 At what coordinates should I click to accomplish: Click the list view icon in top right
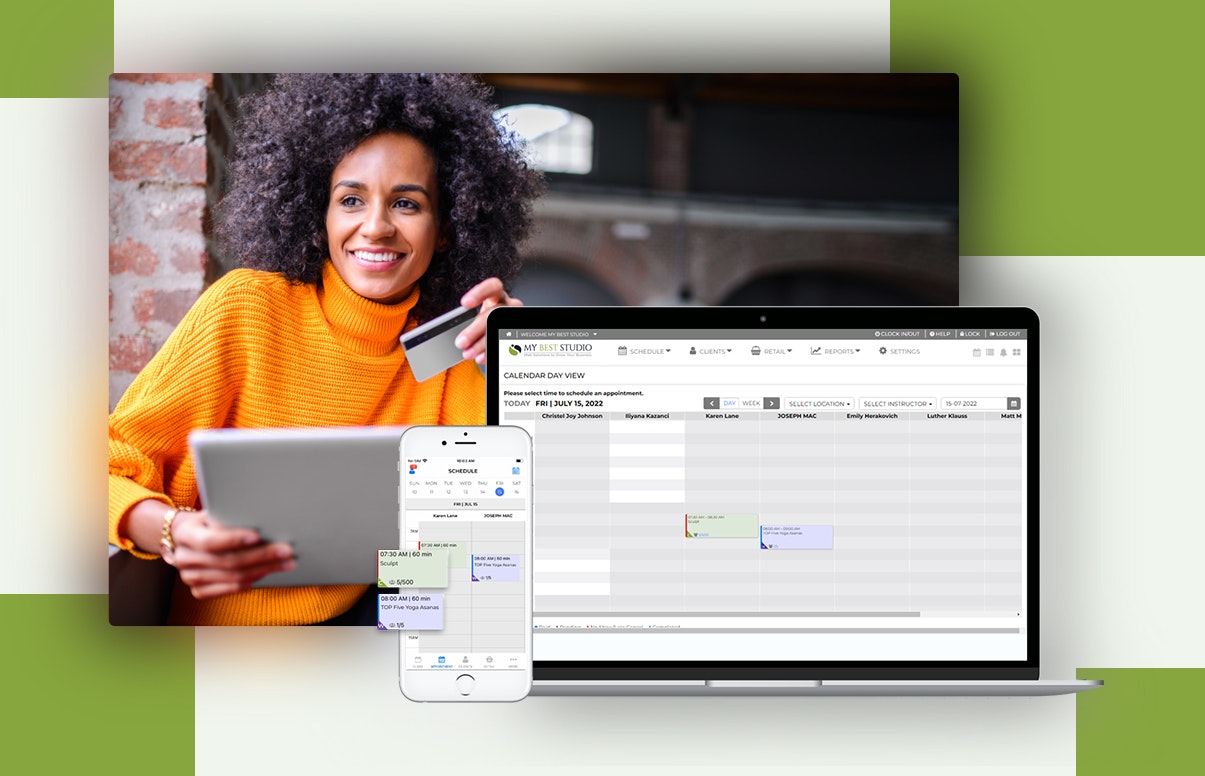990,352
